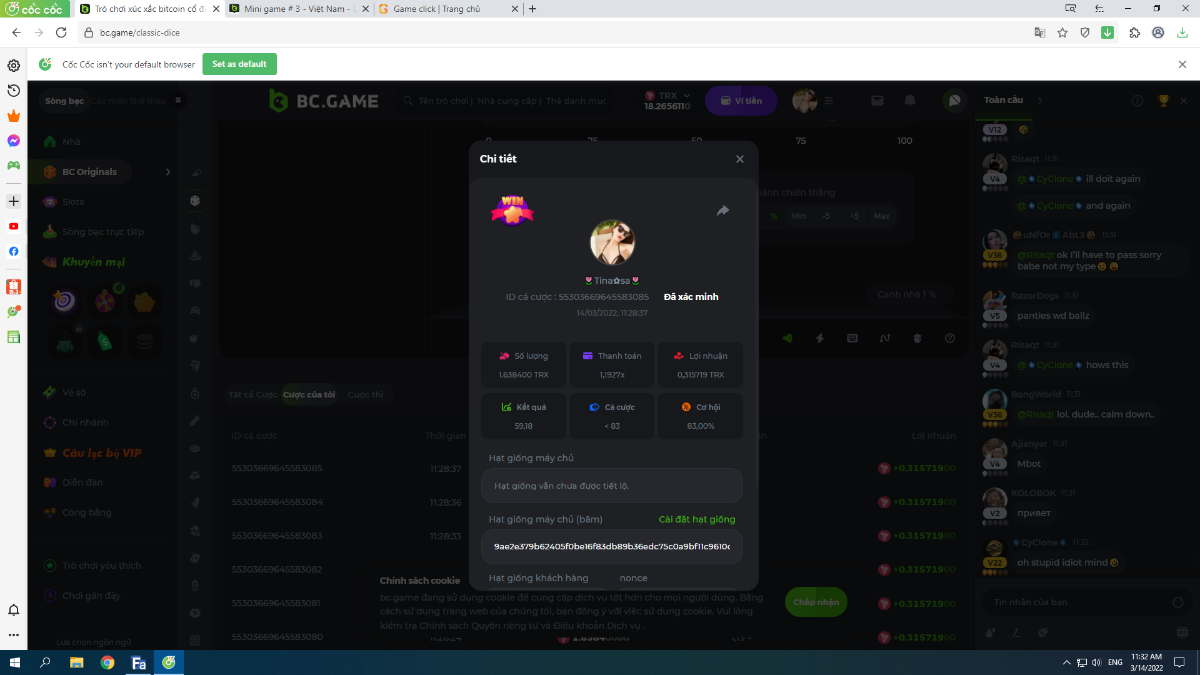
Task: Switch to the Sòng bạc mode toggle
Action: (x=64, y=101)
